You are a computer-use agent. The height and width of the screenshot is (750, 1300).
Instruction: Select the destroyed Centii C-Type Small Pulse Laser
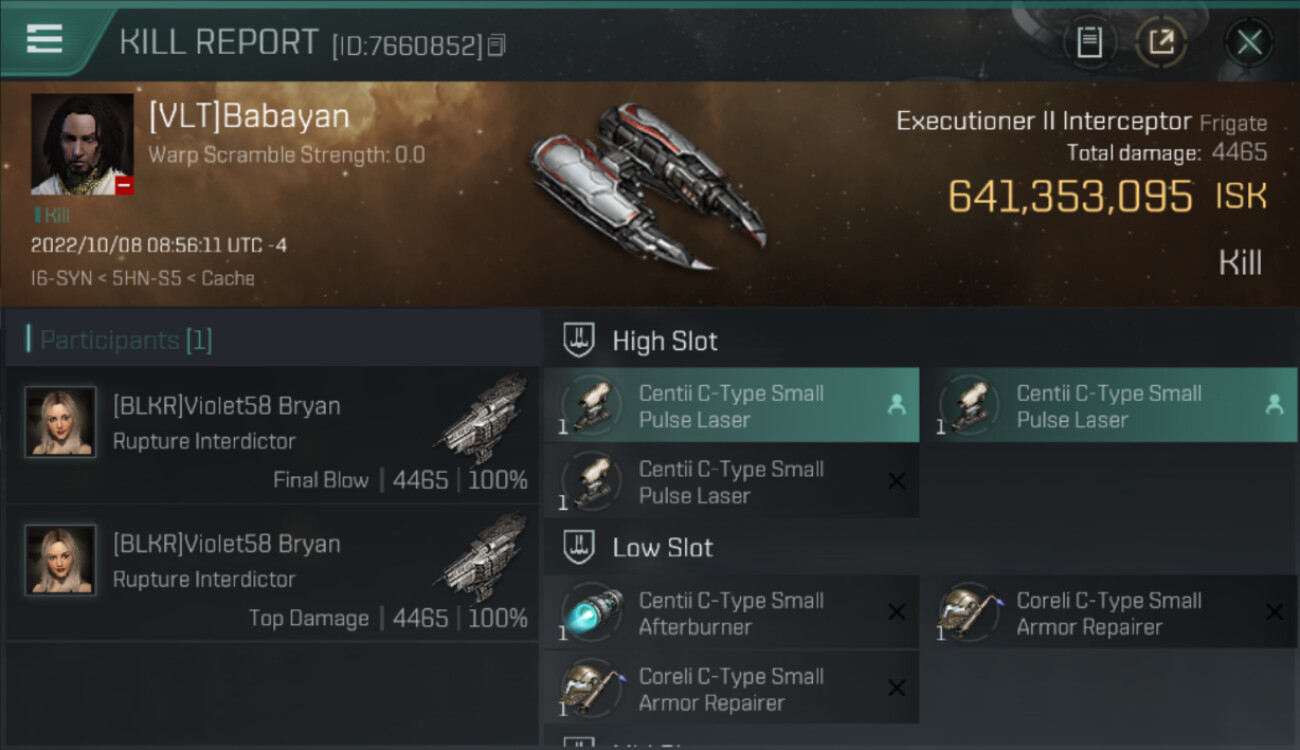[x=731, y=481]
